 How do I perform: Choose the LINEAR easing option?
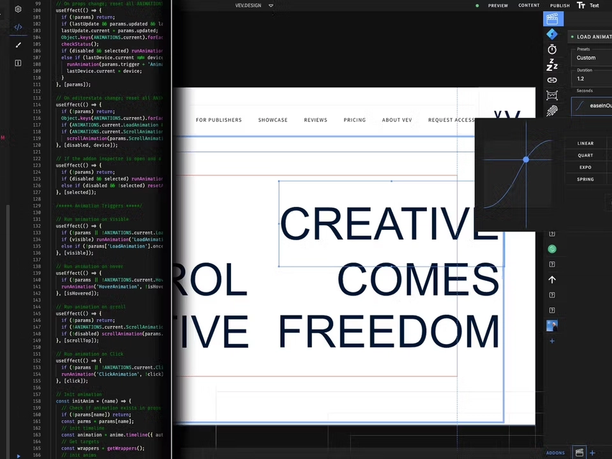(x=585, y=143)
